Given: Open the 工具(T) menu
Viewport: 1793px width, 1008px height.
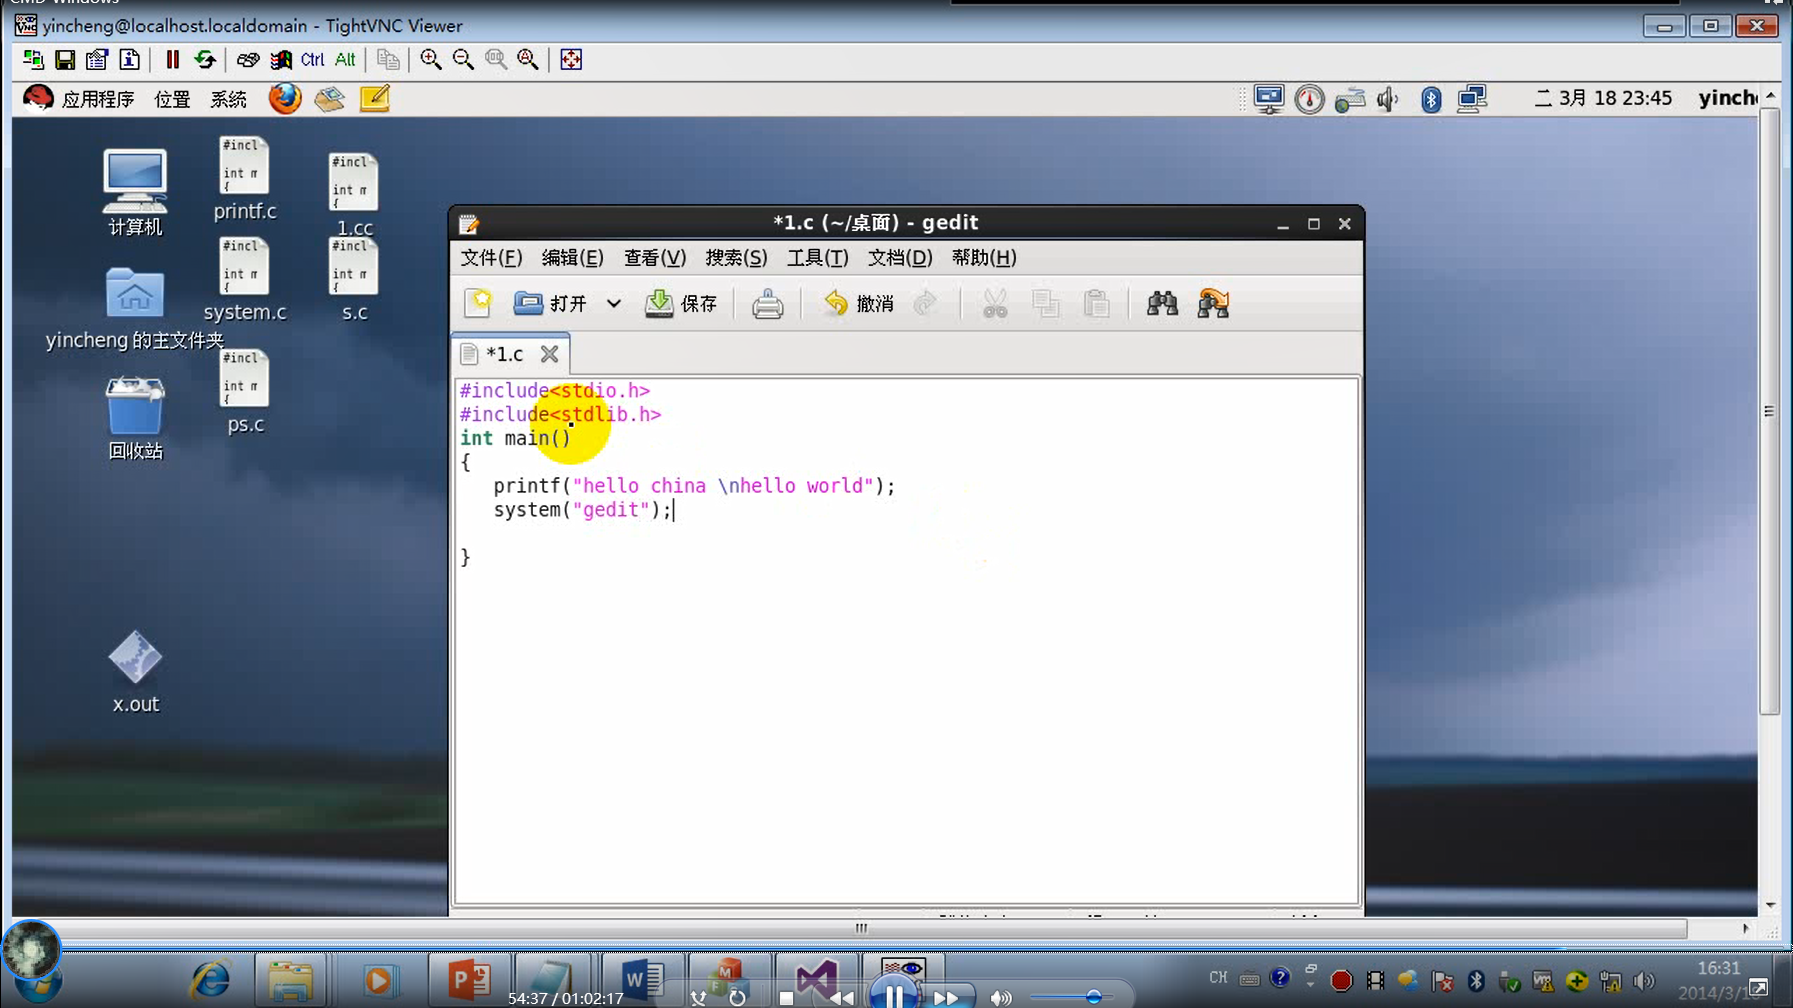Looking at the screenshot, I should 817,258.
